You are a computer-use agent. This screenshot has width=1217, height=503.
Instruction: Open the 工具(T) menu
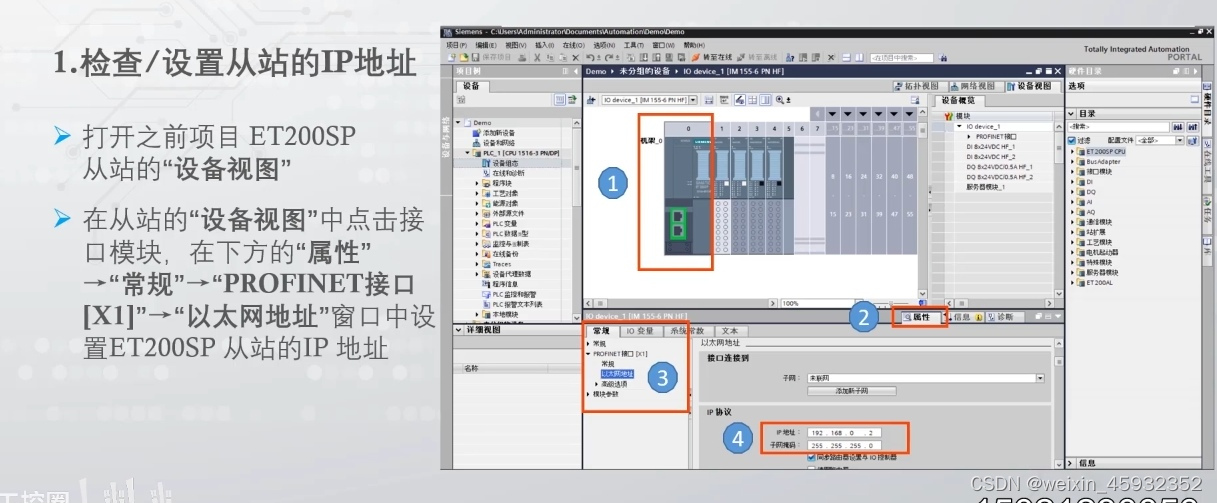(x=633, y=45)
